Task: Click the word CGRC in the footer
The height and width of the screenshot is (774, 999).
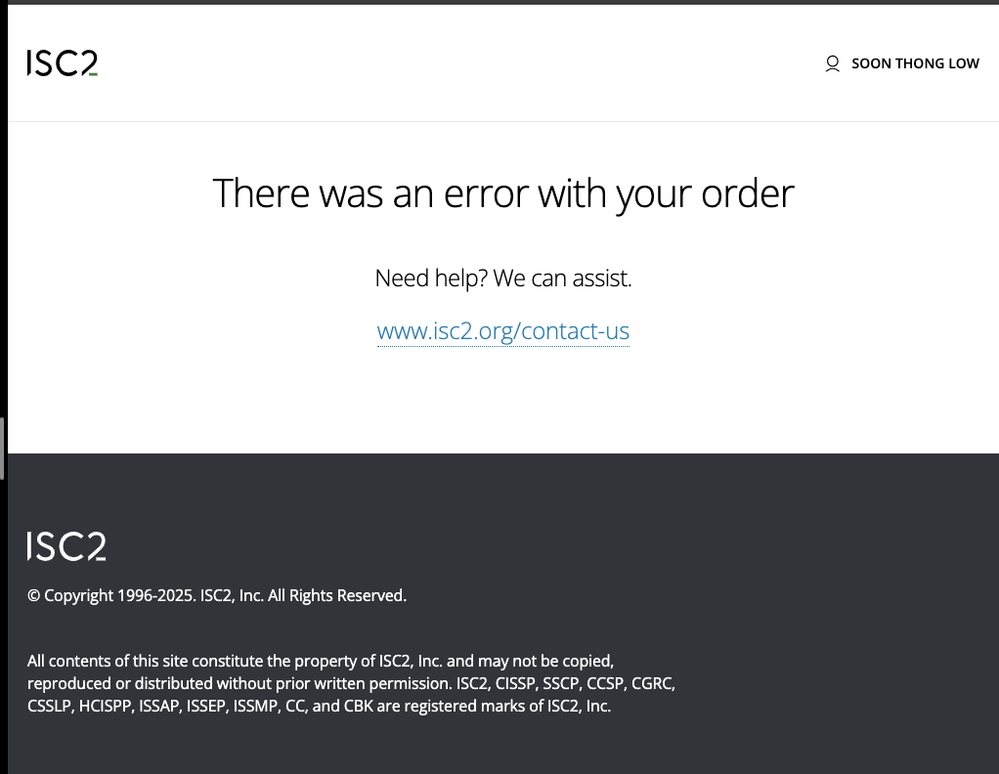Action: pyautogui.click(x=653, y=684)
